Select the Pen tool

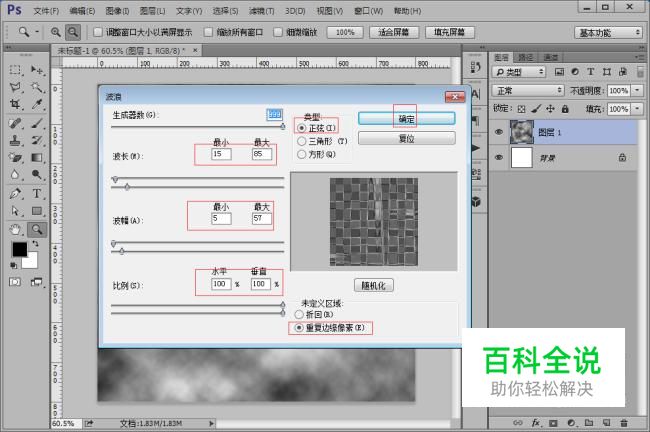click(15, 194)
